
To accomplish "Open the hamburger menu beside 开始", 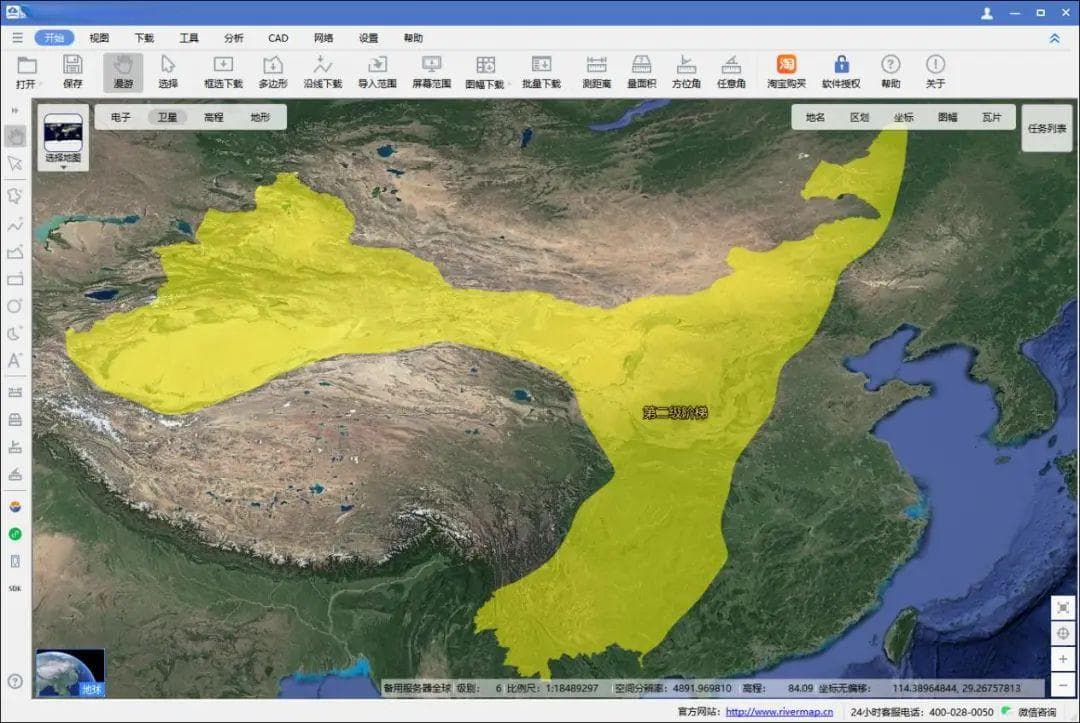I will (18, 38).
